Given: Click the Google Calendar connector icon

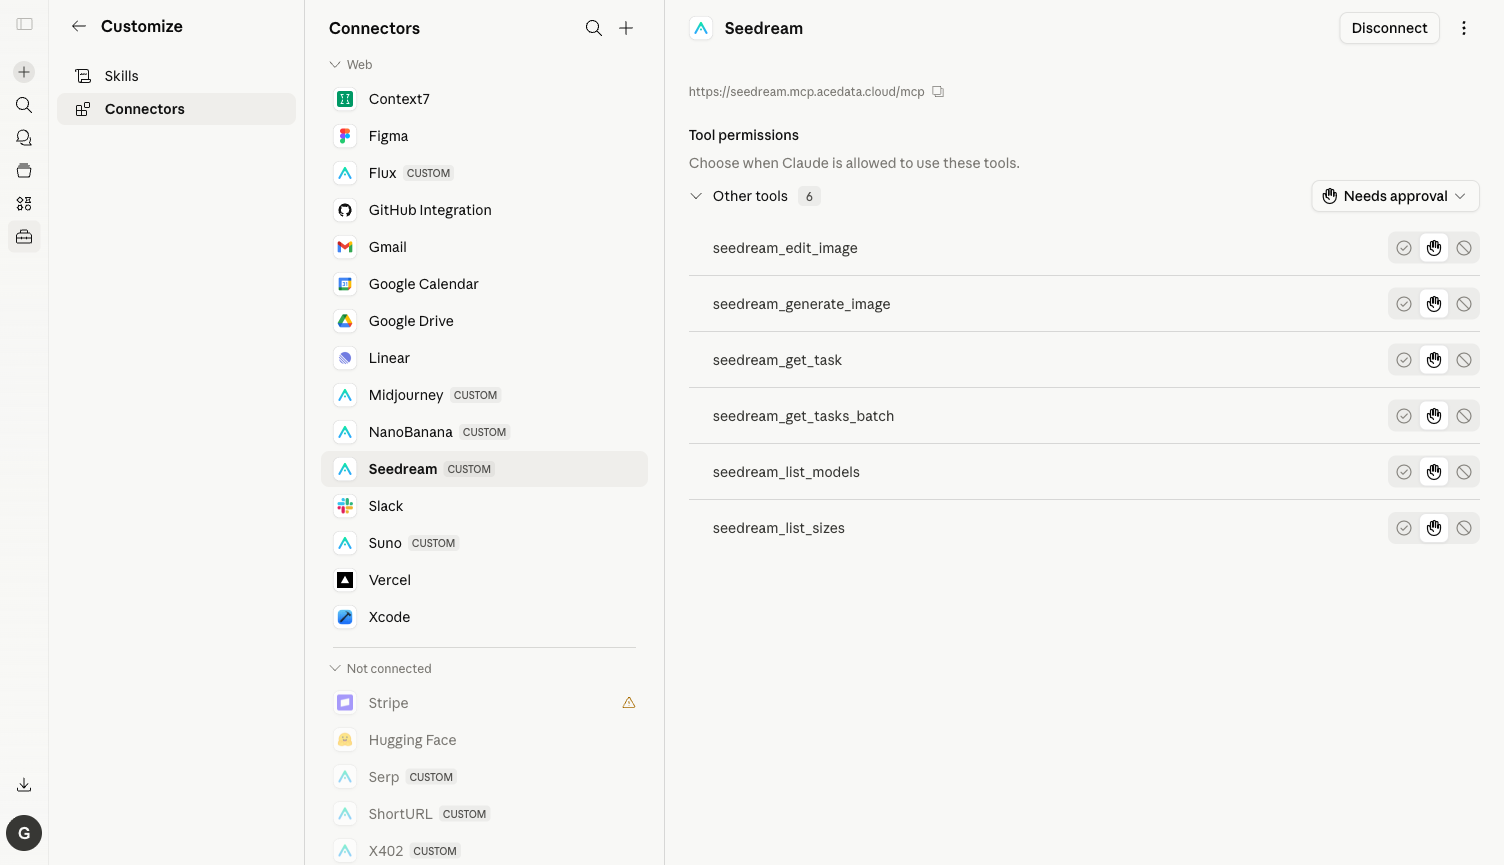Looking at the screenshot, I should (x=345, y=284).
